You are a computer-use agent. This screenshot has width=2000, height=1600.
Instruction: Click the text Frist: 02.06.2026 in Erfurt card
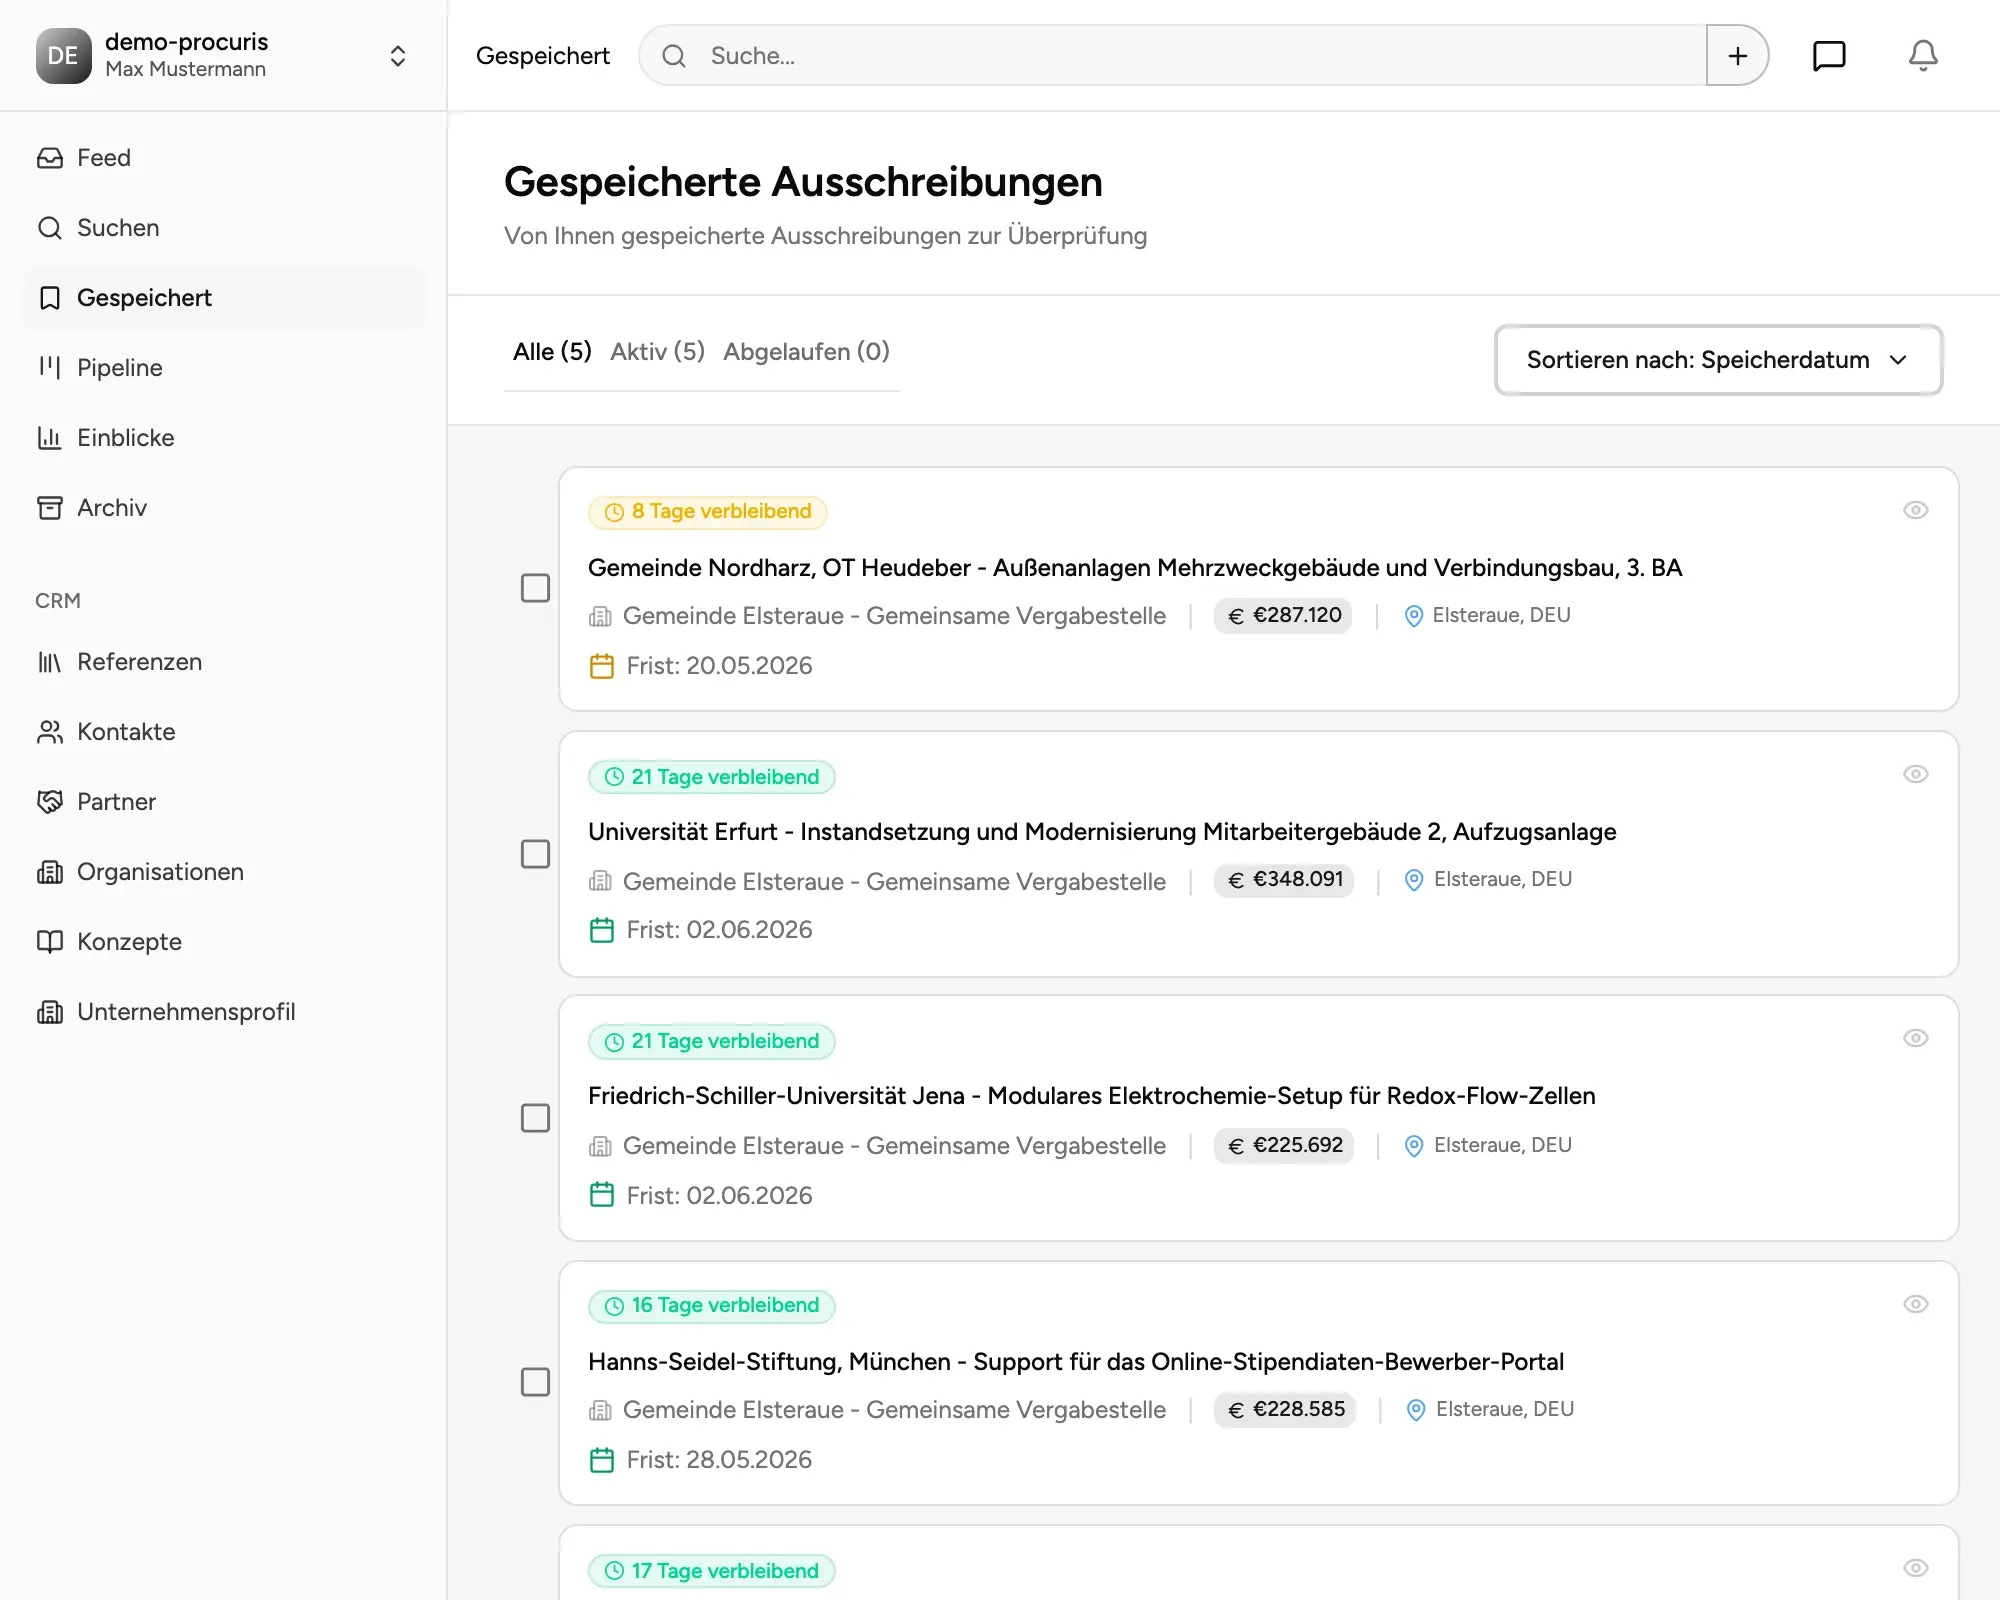pyautogui.click(x=719, y=930)
